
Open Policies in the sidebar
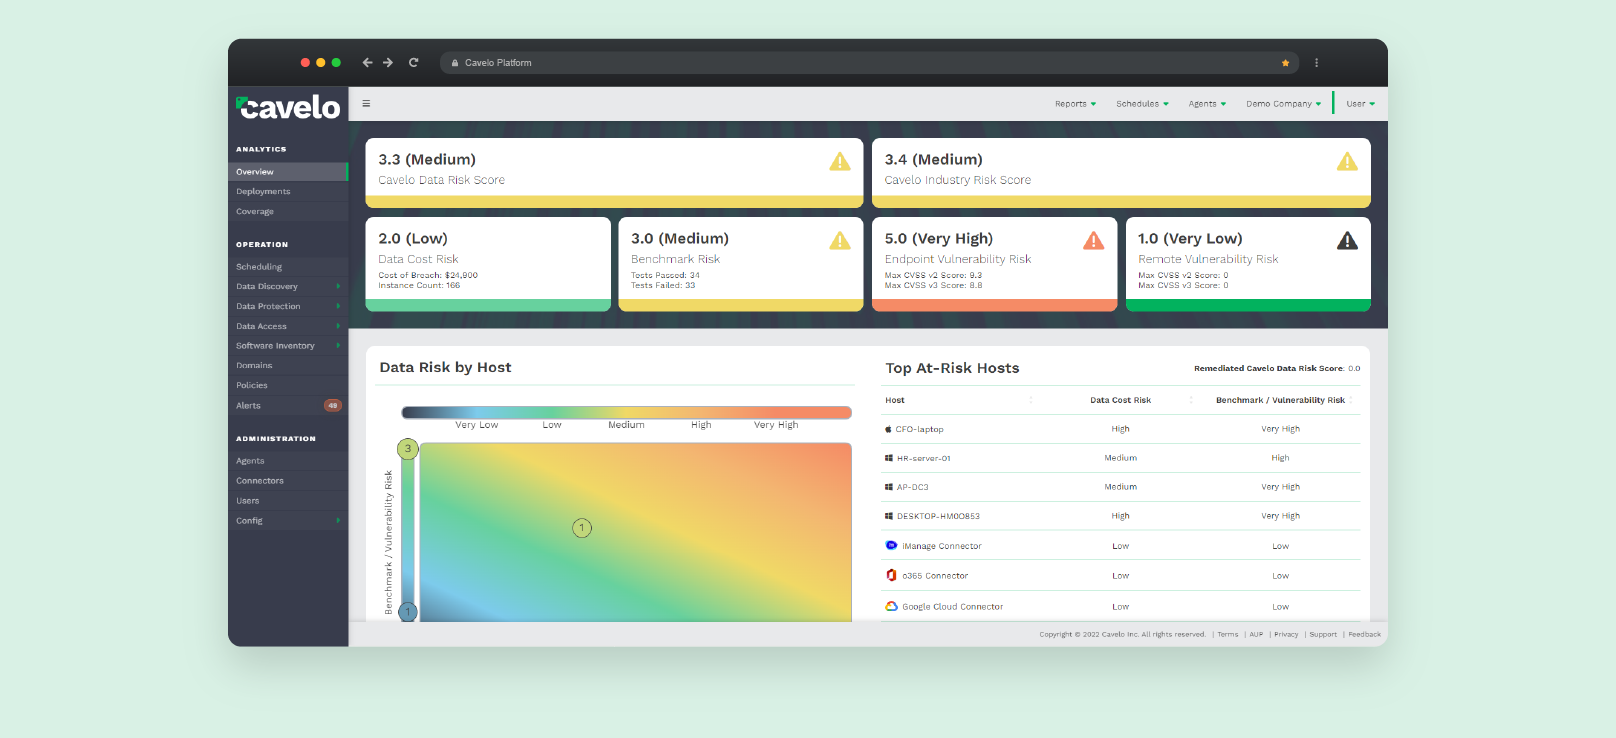click(x=288, y=385)
